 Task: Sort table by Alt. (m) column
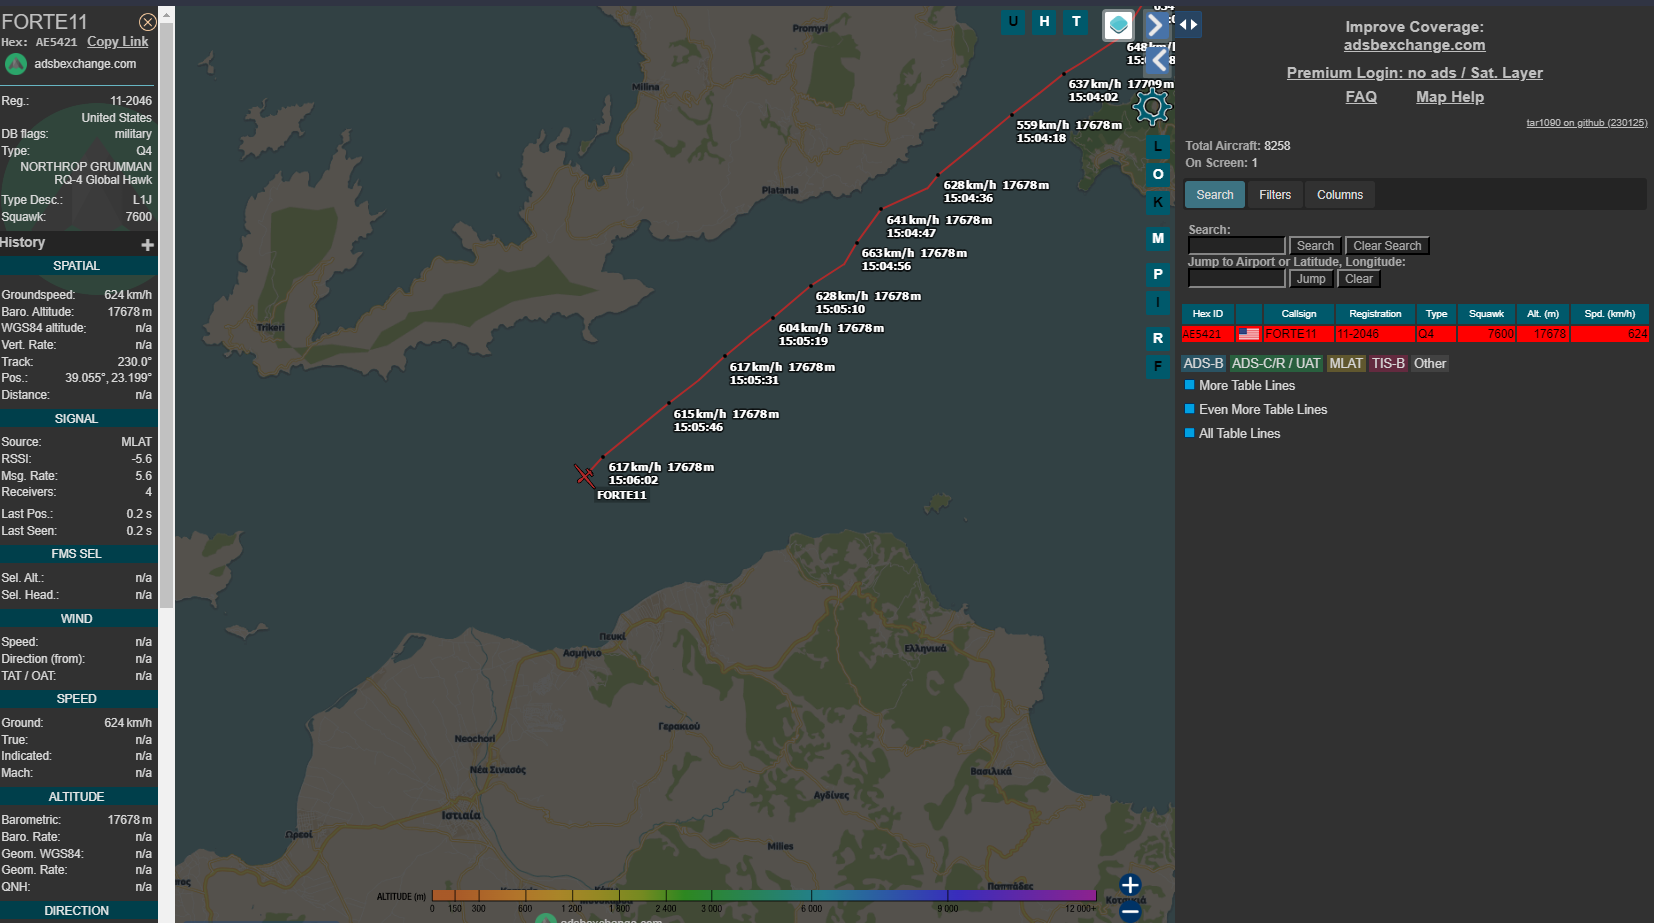[x=1543, y=314]
